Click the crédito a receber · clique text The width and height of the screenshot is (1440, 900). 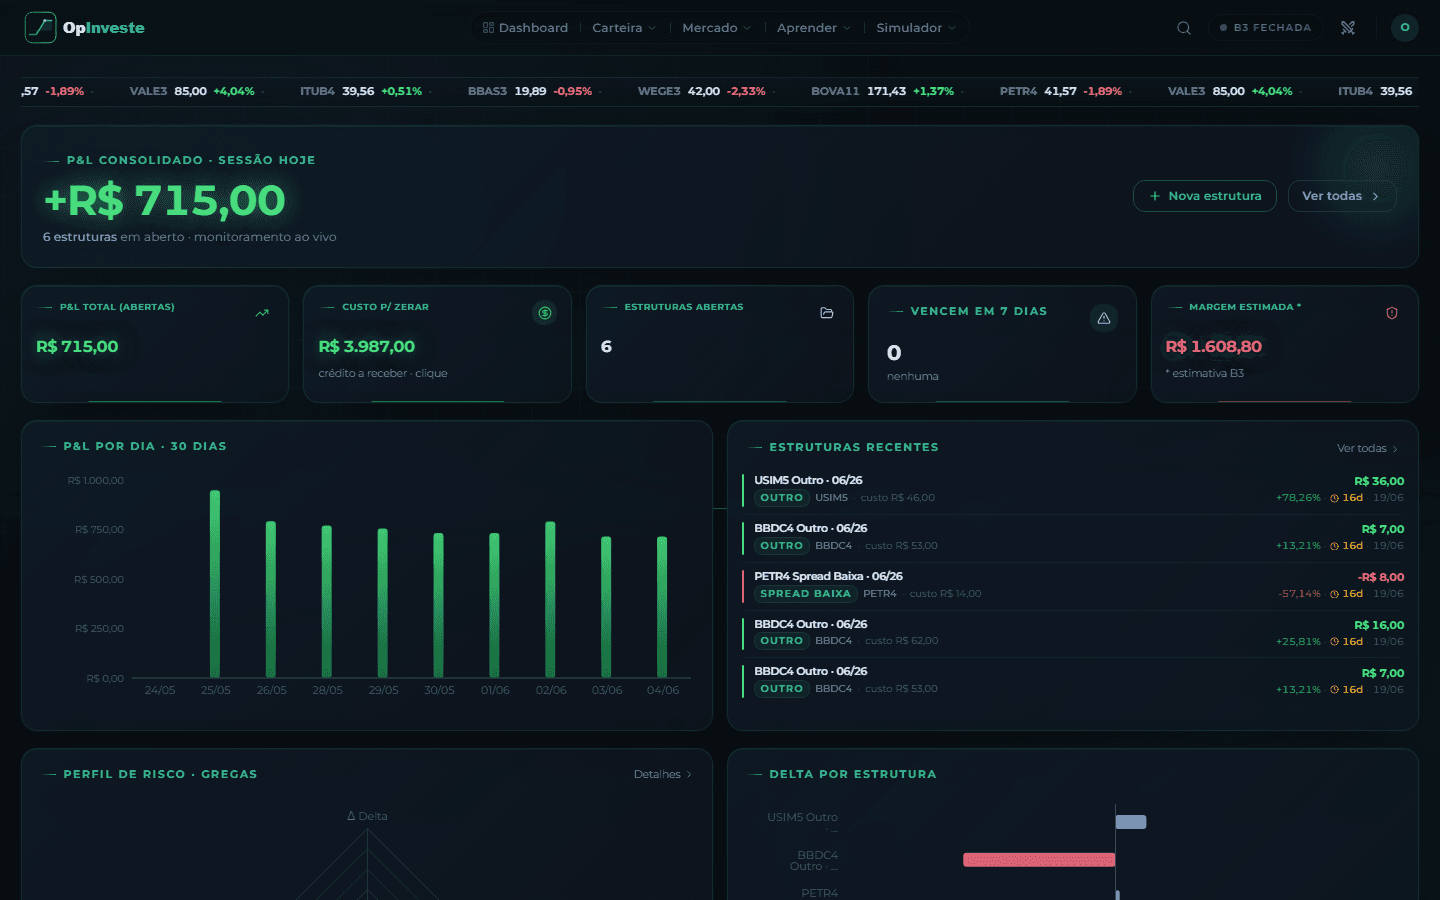(x=383, y=373)
